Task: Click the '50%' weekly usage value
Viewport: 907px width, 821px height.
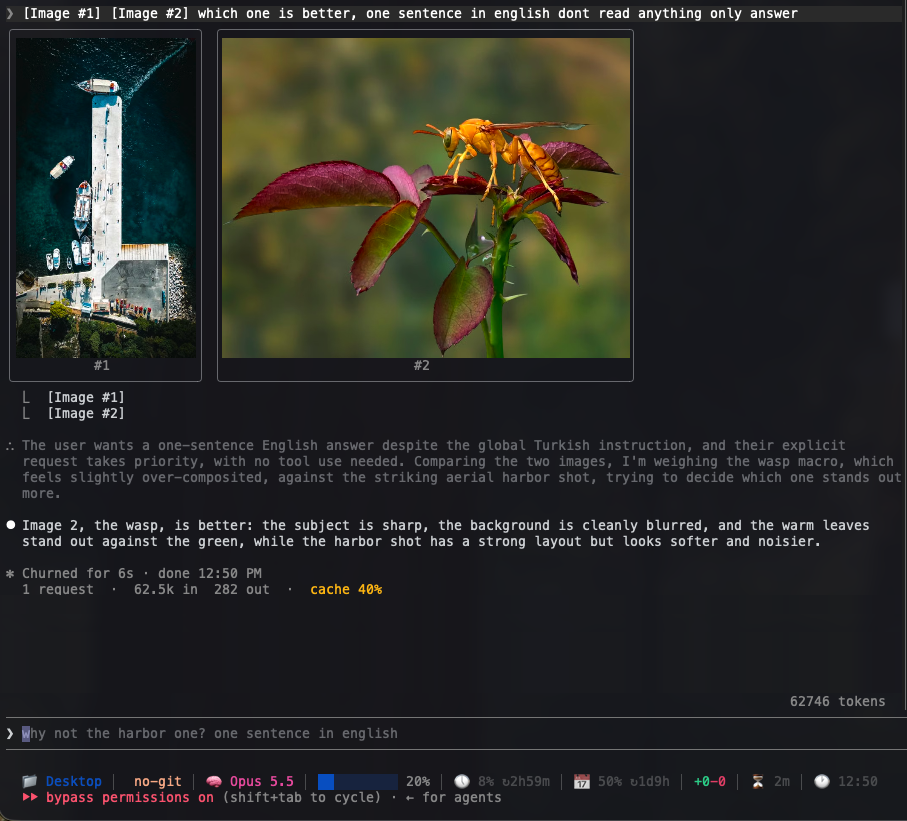Action: tap(610, 781)
